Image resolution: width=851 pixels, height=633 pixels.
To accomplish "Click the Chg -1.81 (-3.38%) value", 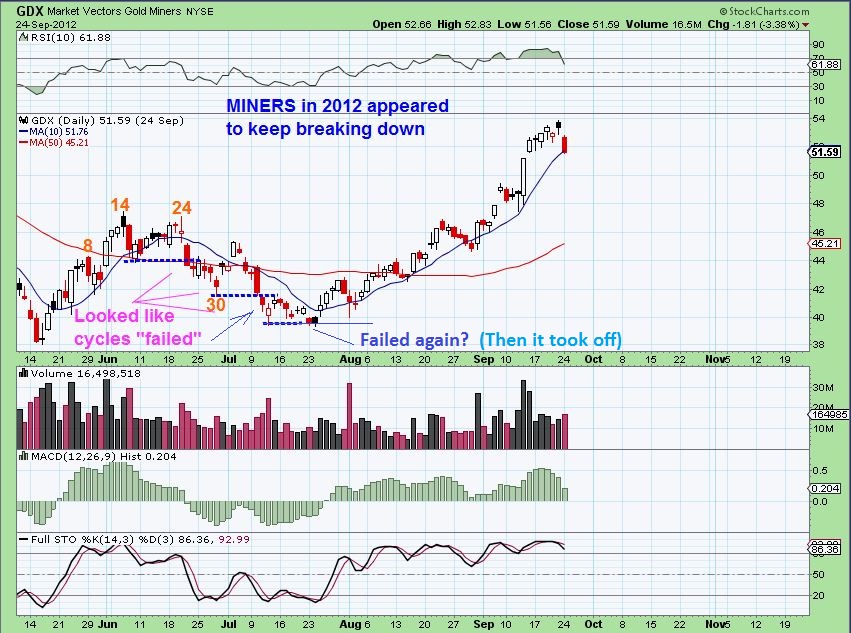I will pos(753,24).
